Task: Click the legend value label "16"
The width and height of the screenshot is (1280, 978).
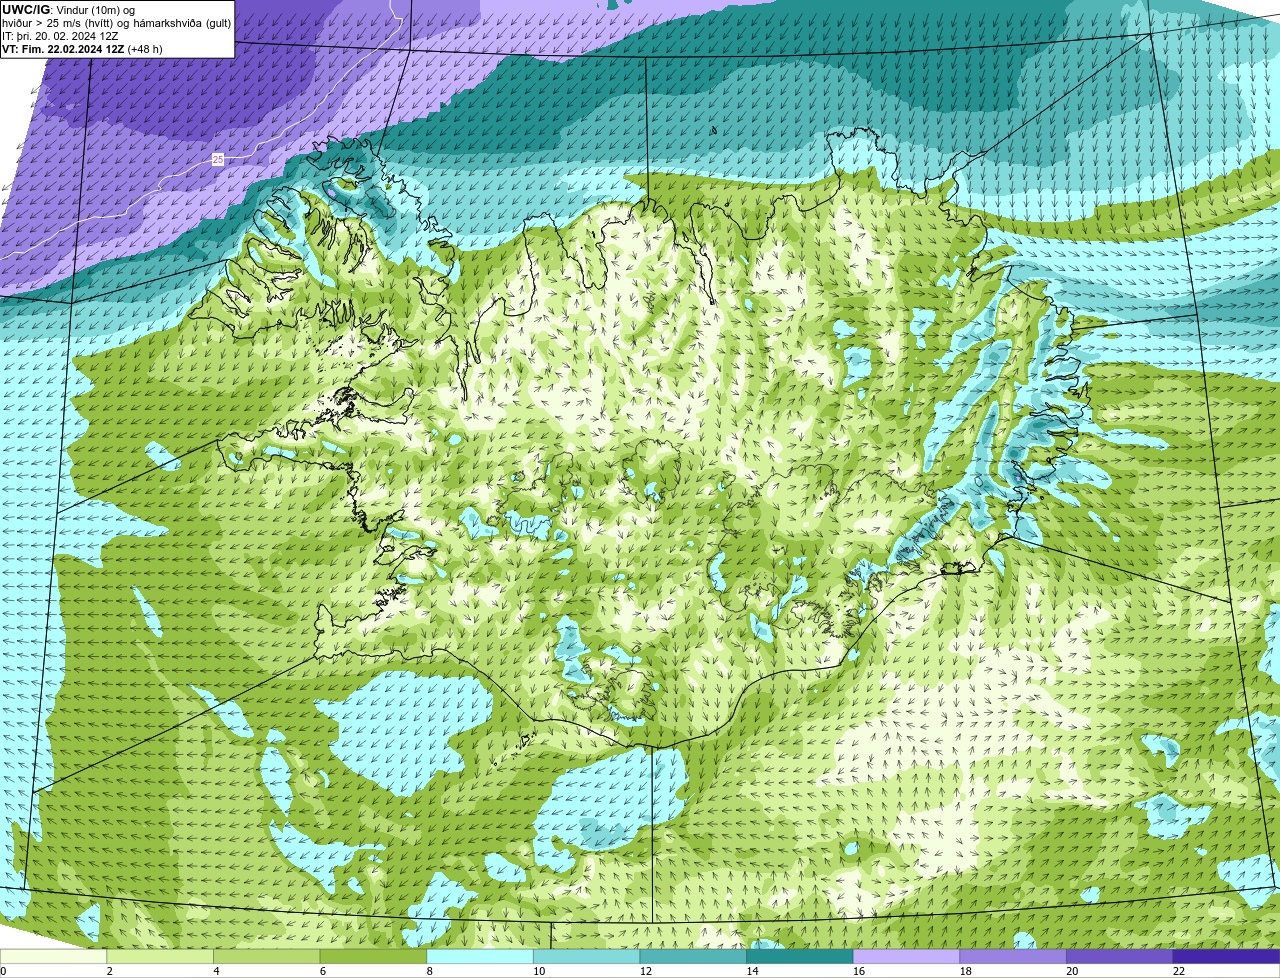Action: (859, 971)
